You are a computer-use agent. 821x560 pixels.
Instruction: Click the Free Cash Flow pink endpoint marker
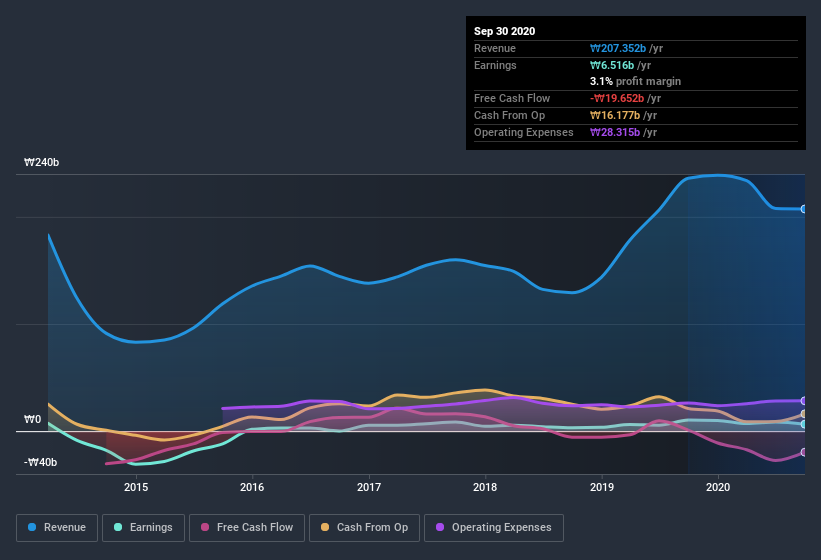click(x=803, y=452)
